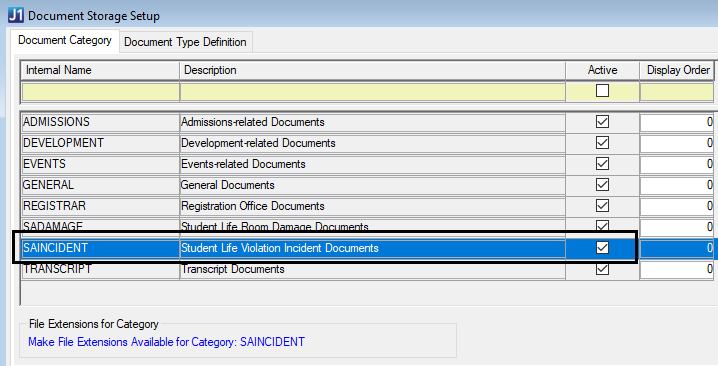Select the EVENTS internal name cell
Viewport: 718px width, 366px height.
click(x=100, y=164)
